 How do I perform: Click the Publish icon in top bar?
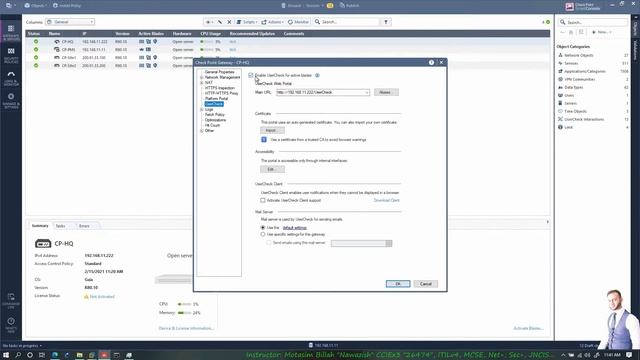(342, 6)
